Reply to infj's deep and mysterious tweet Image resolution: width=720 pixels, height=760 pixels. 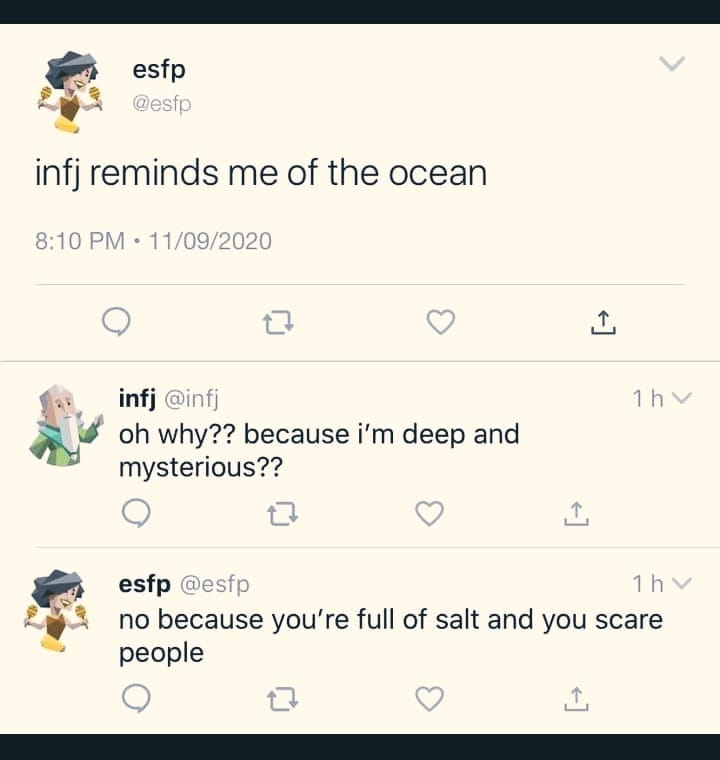pyautogui.click(x=135, y=513)
